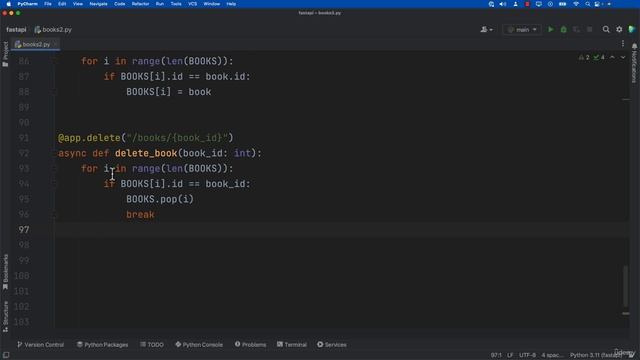Click line number 97 in gutter

click(x=24, y=230)
